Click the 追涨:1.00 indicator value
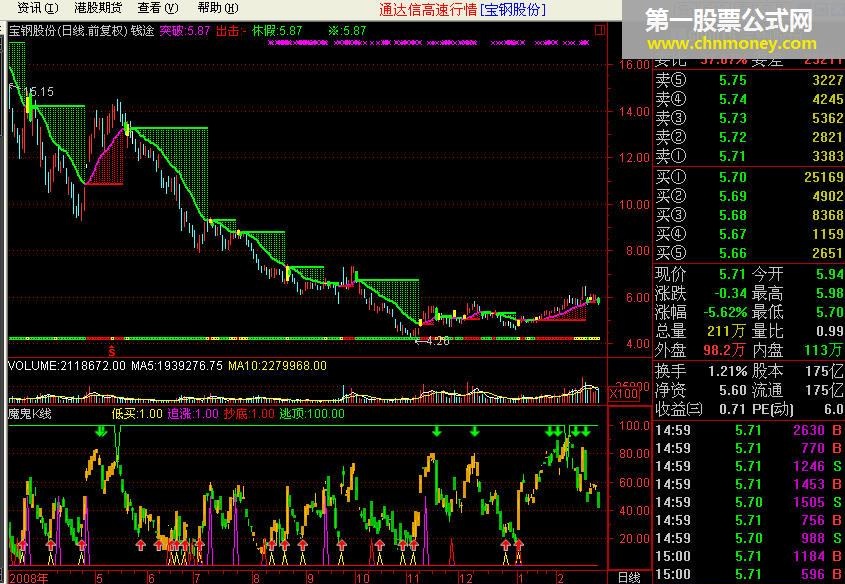 click(x=193, y=414)
